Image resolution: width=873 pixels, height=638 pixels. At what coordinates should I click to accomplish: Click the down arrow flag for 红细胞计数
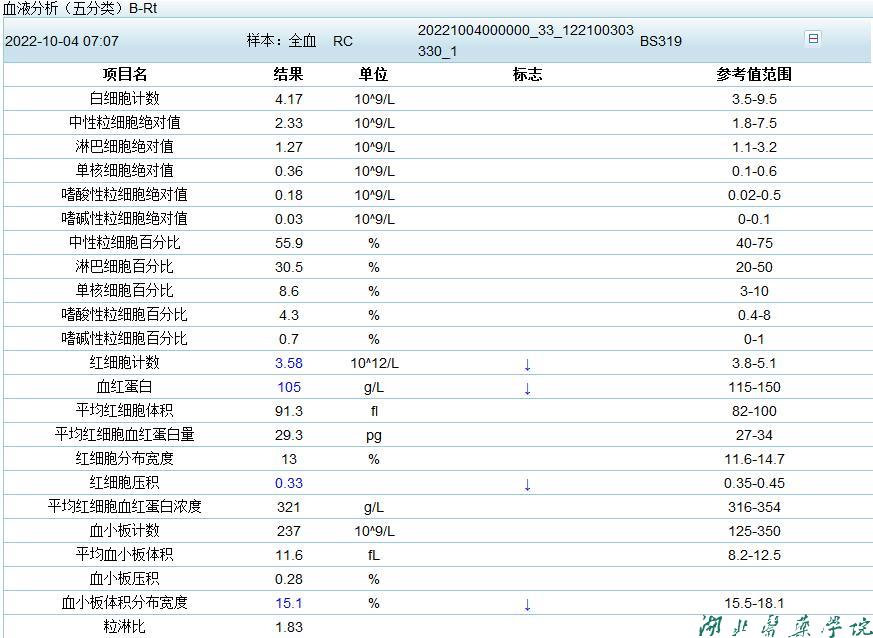coord(527,364)
